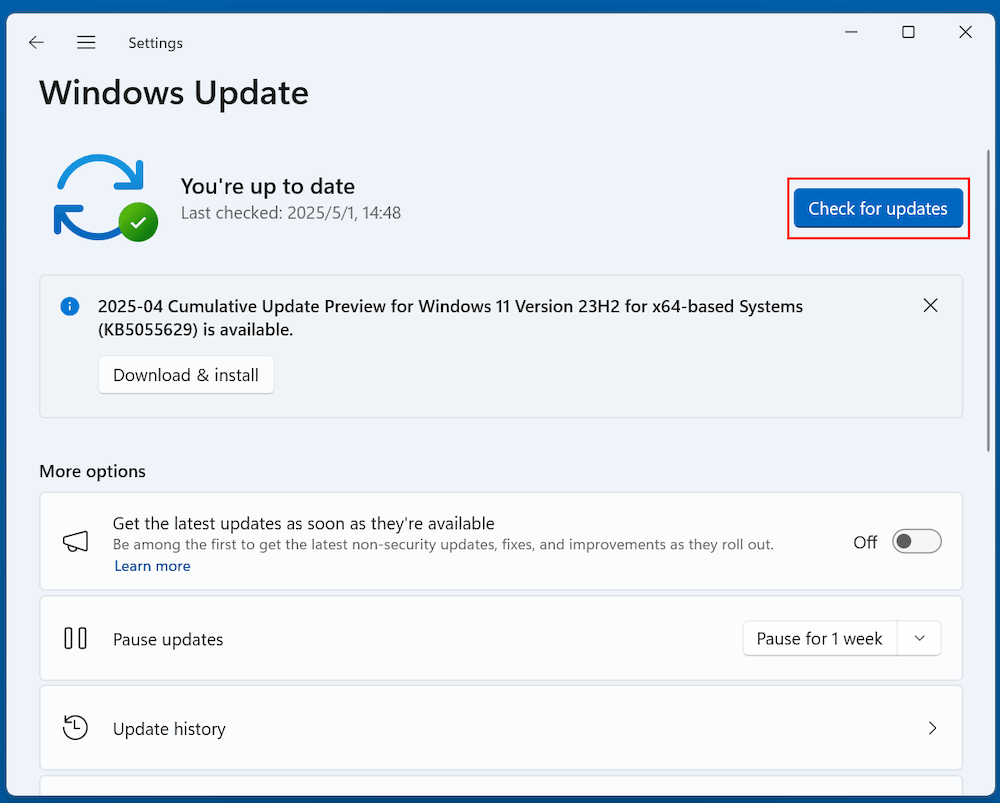
Task: Click the "More options" section heading
Action: [92, 471]
